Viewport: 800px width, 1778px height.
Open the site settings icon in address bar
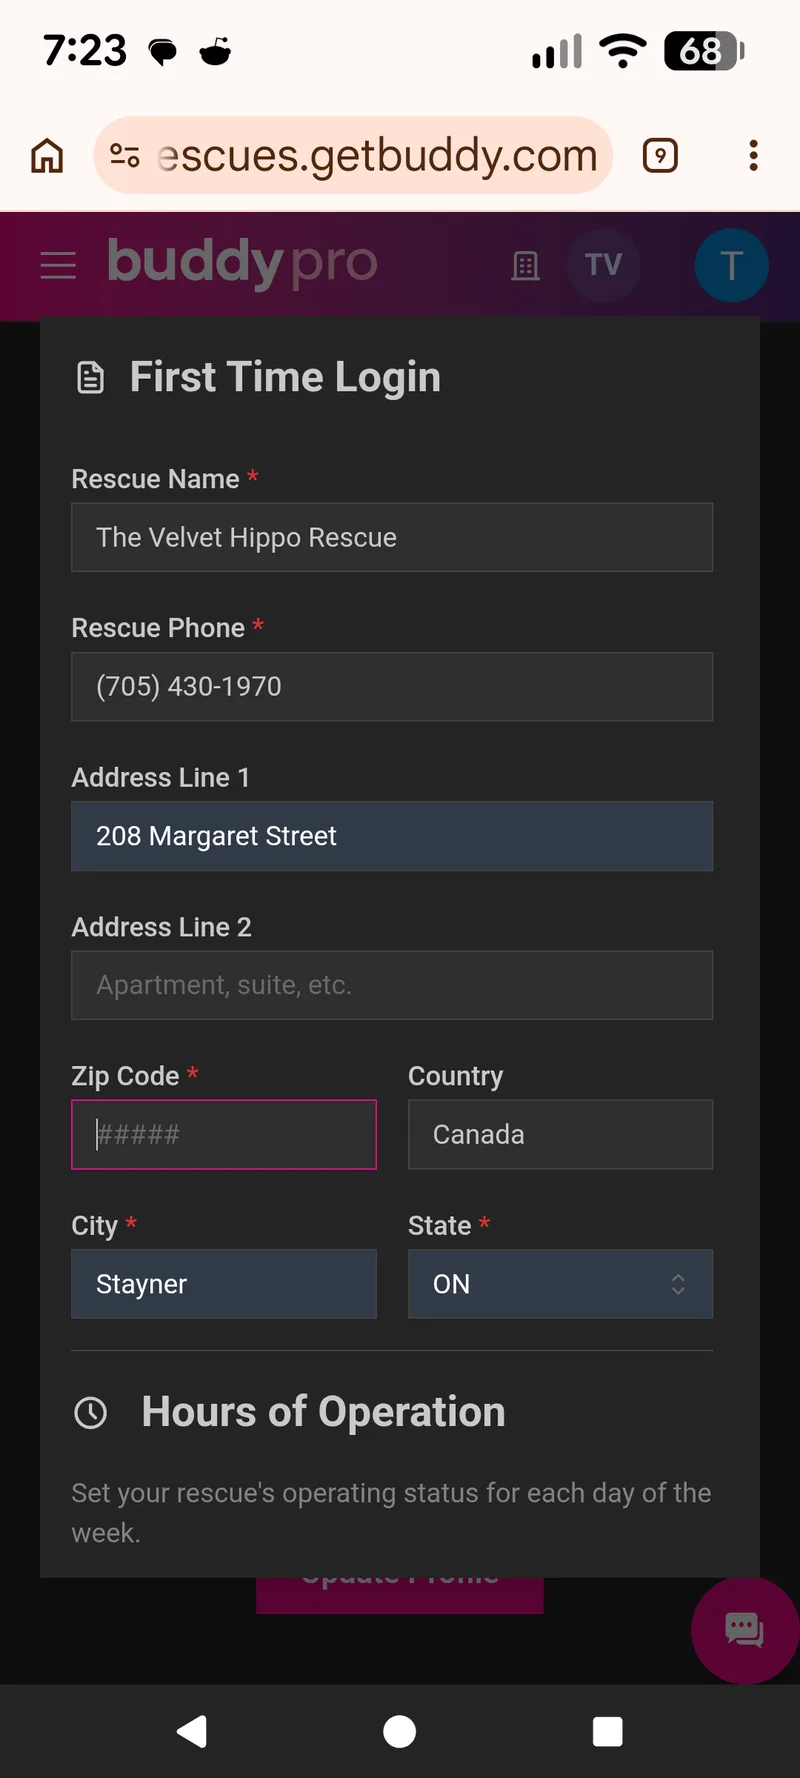[125, 156]
